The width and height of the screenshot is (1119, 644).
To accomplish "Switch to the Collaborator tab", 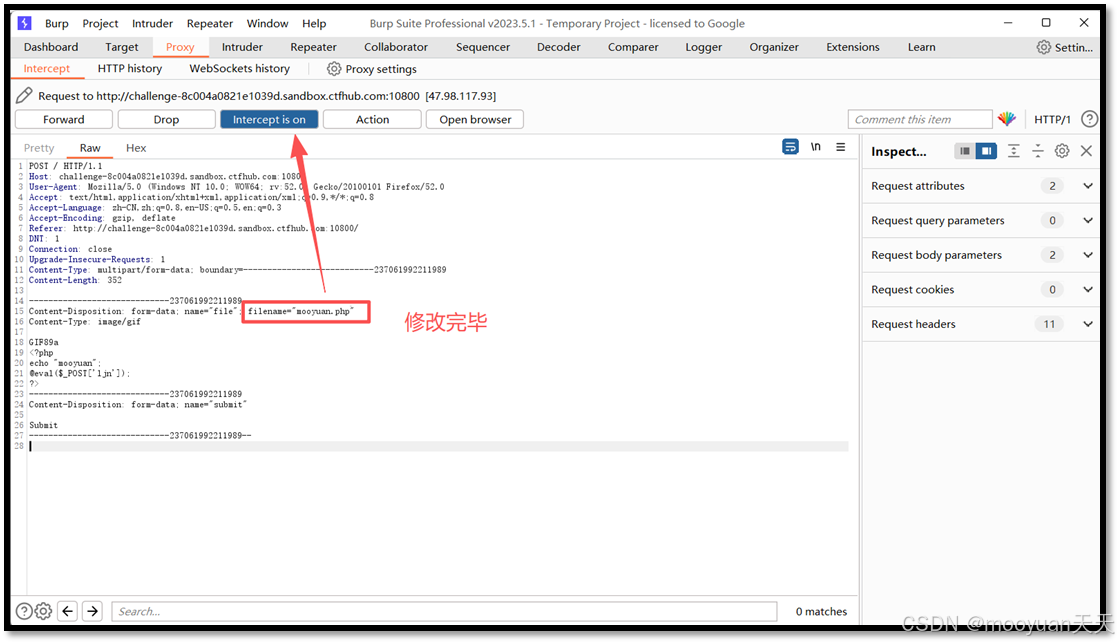I will pyautogui.click(x=396, y=47).
